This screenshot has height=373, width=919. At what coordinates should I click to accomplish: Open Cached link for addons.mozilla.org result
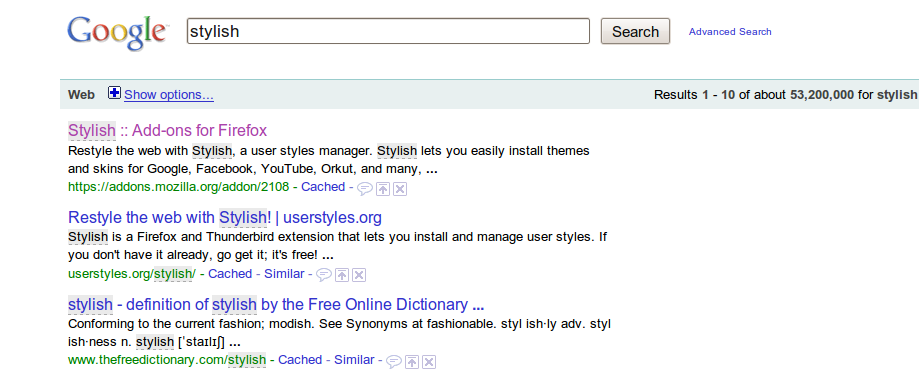coord(323,187)
